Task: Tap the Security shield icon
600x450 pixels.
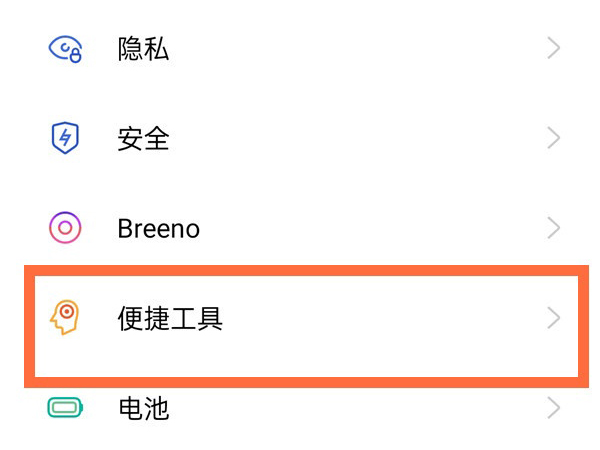Action: coord(65,138)
